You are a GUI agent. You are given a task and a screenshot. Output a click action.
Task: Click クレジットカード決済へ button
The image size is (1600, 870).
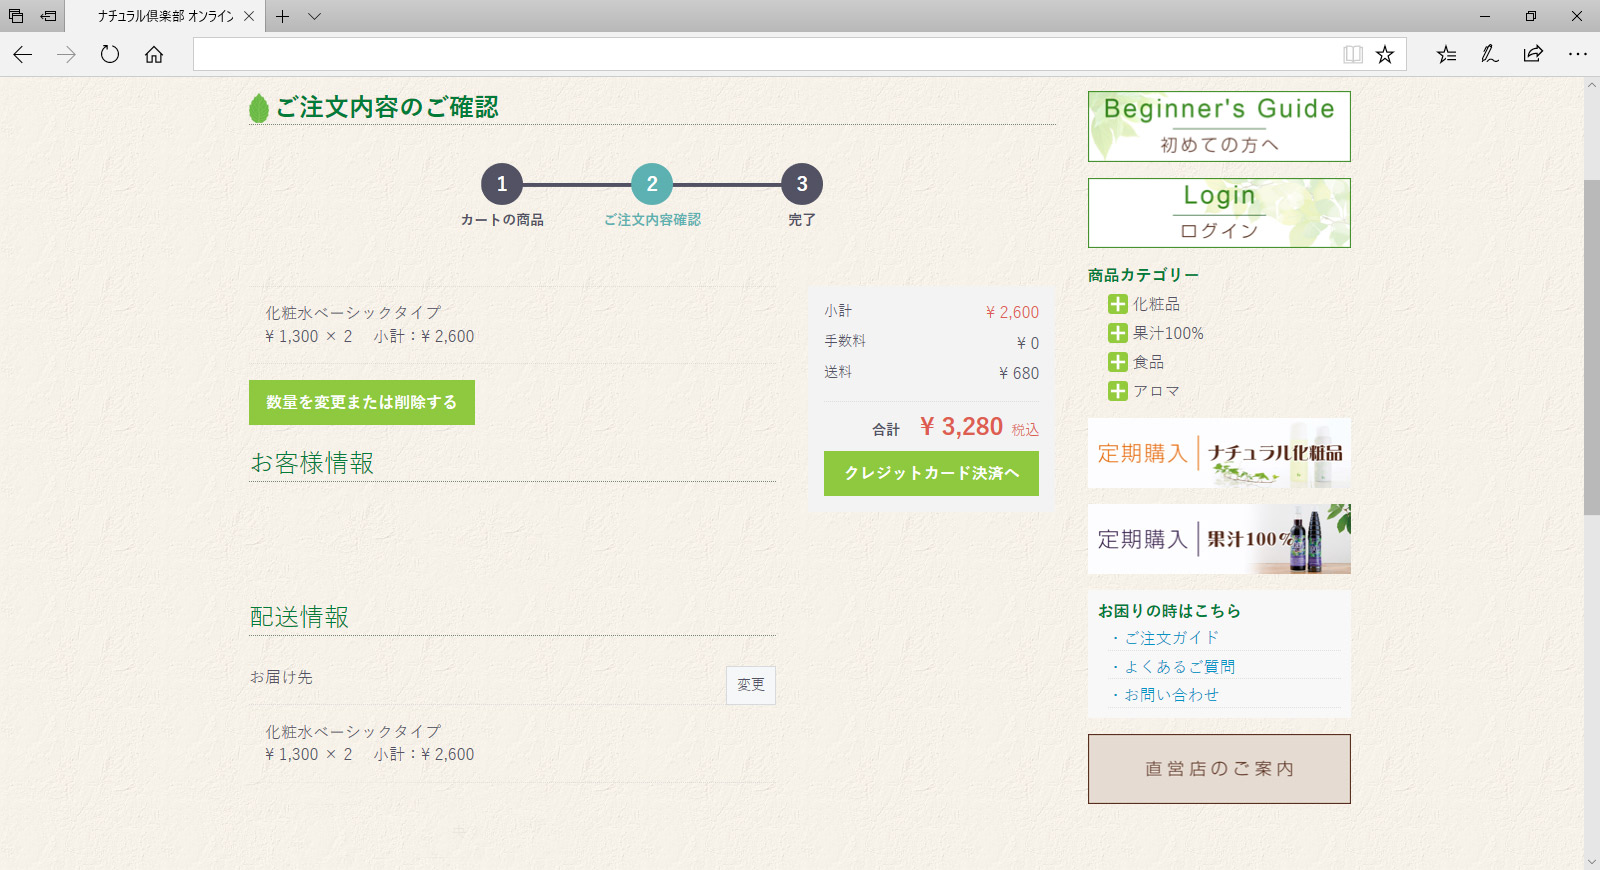(931, 473)
